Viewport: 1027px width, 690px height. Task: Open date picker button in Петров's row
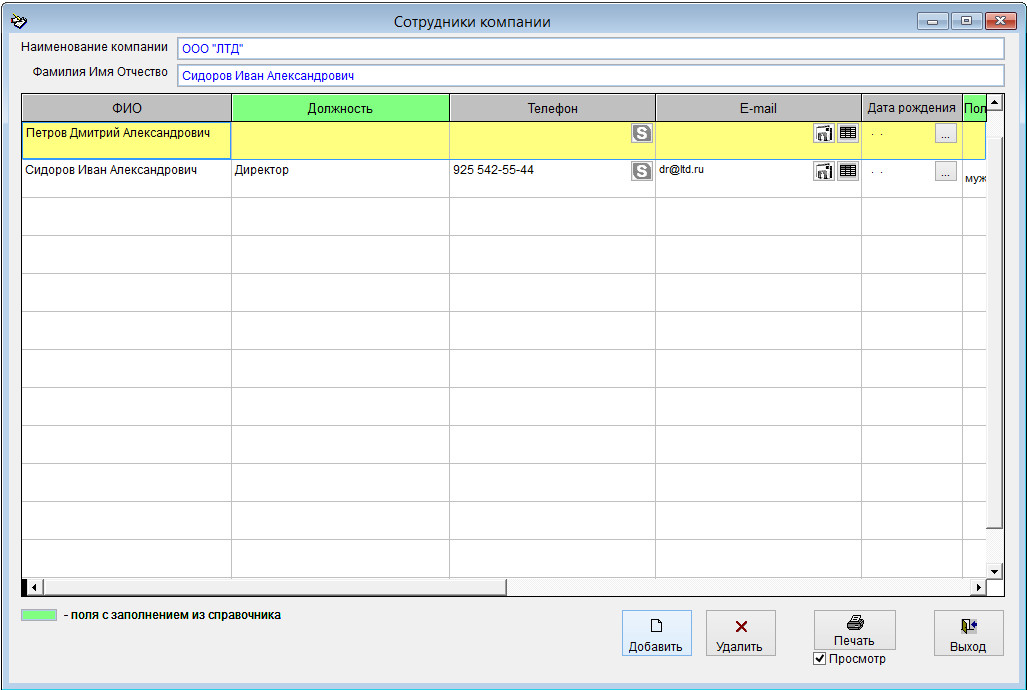pos(946,134)
